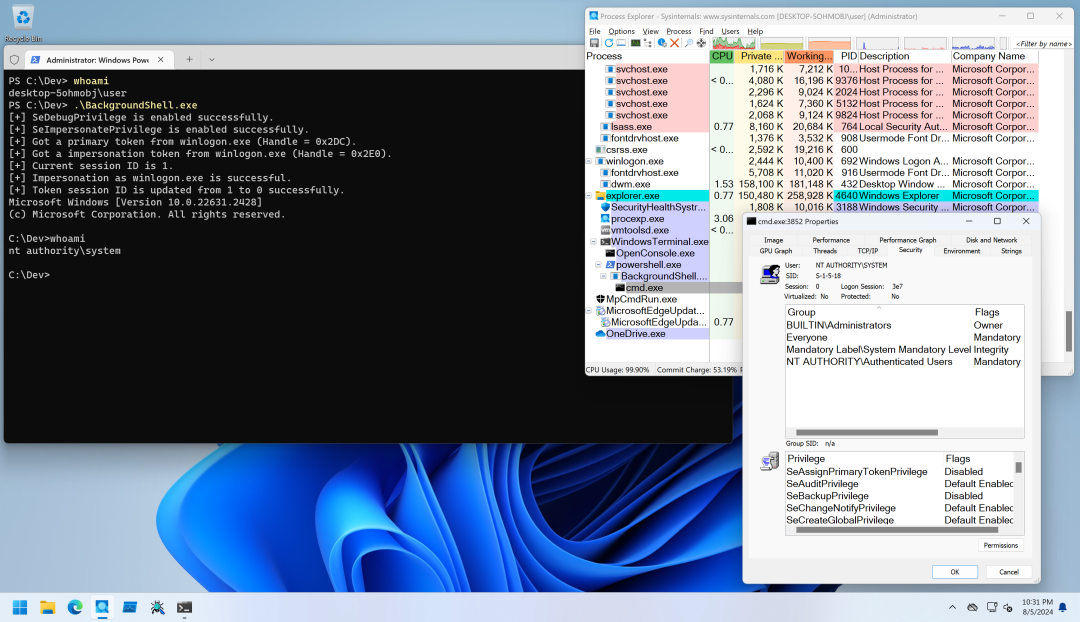Open Recycle Bin on the desktop
This screenshot has height=622, width=1080.
tap(23, 23)
